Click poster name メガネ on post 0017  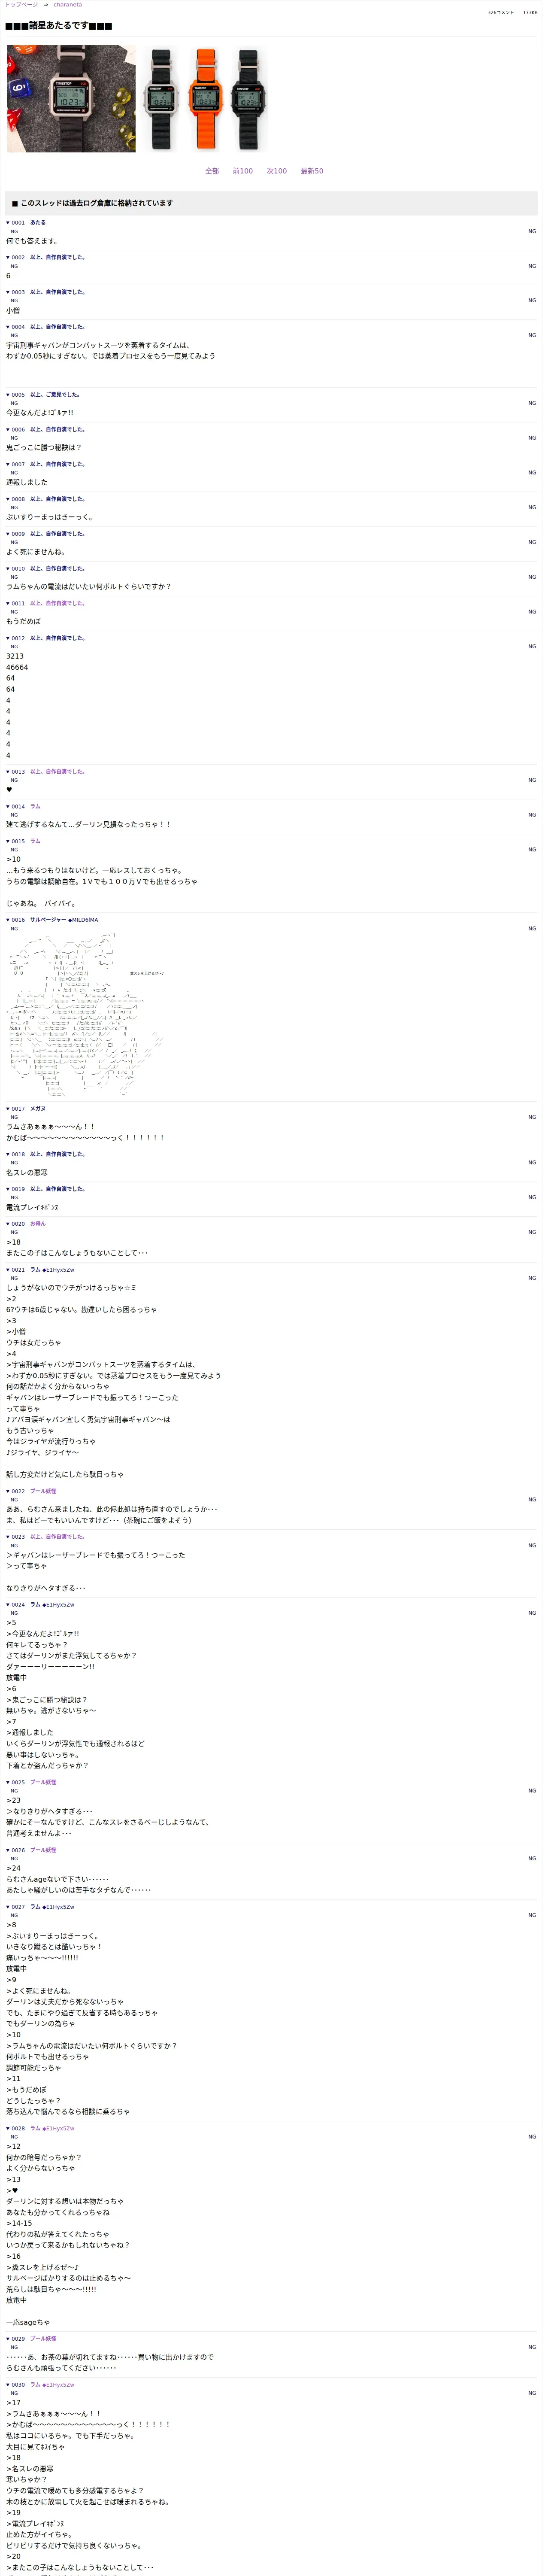(x=38, y=1109)
